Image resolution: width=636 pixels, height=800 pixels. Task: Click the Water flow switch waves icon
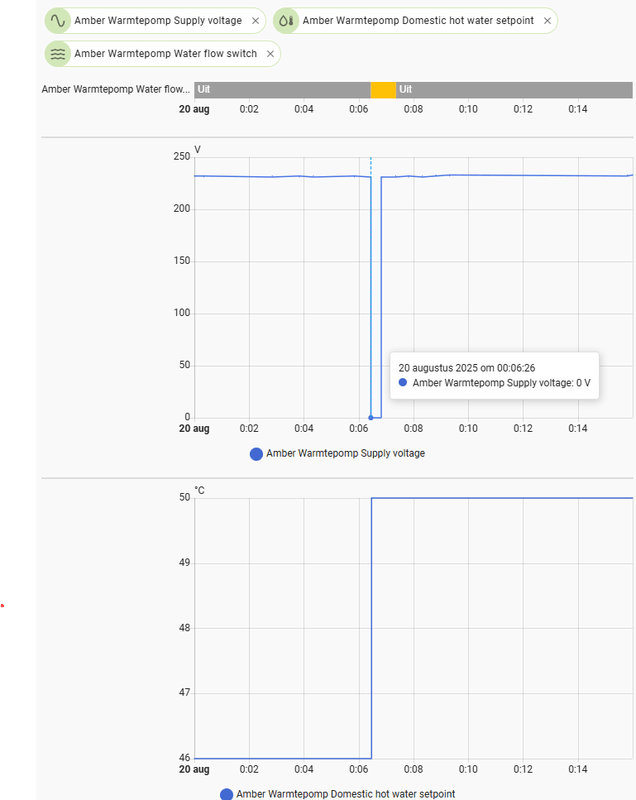58,54
